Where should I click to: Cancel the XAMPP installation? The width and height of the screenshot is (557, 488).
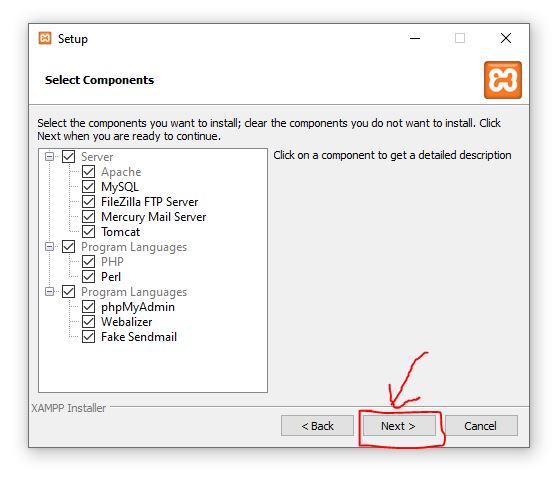tap(481, 425)
